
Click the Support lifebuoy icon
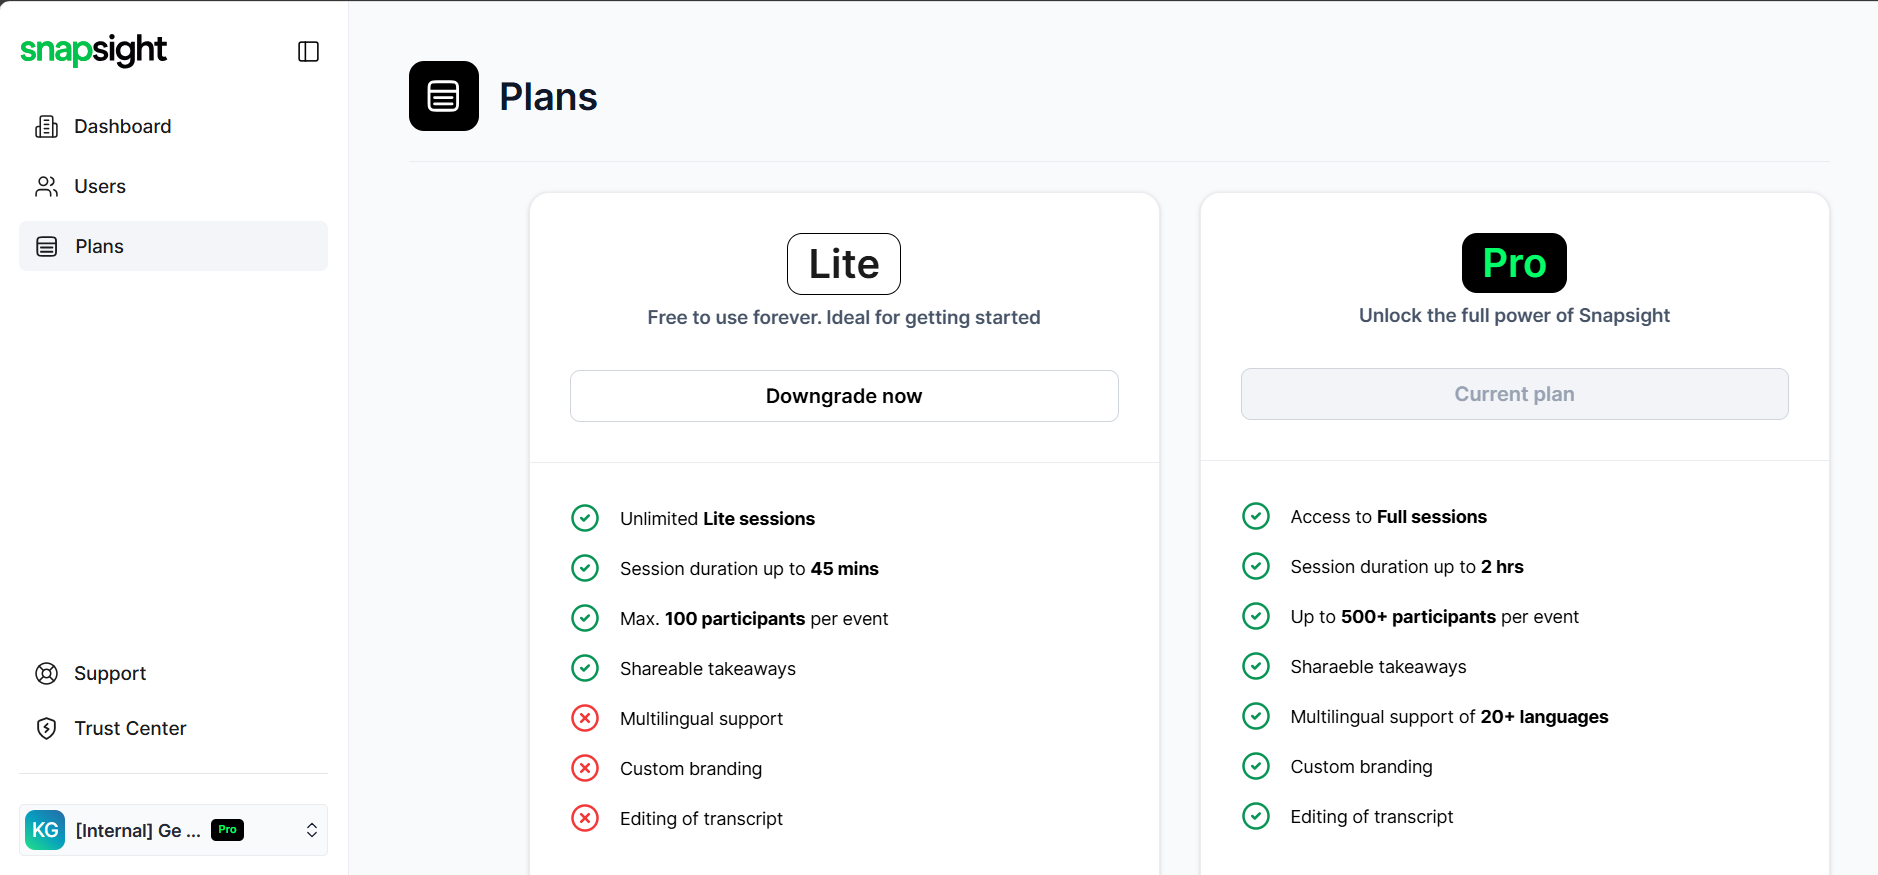[x=46, y=674]
